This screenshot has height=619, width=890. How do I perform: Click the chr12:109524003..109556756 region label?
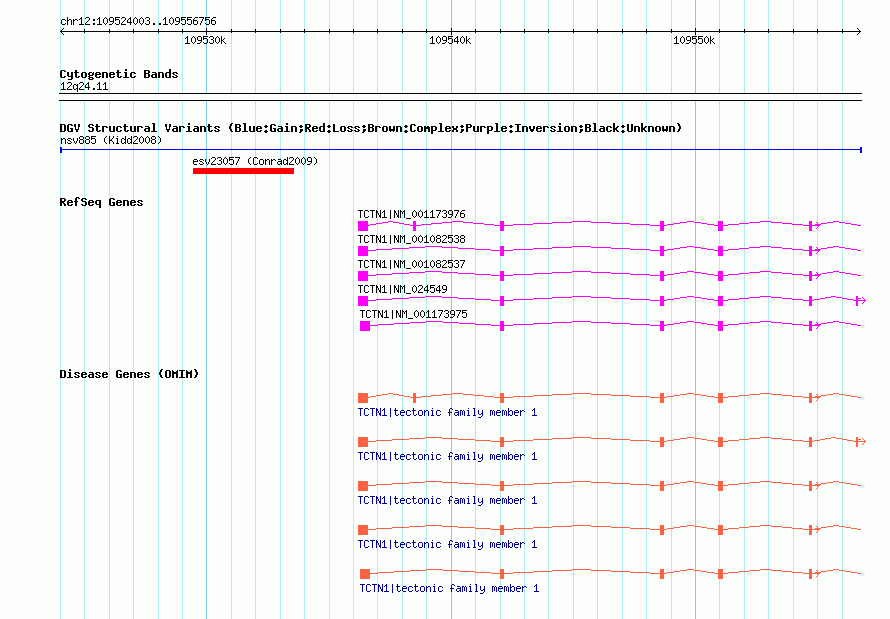point(138,22)
